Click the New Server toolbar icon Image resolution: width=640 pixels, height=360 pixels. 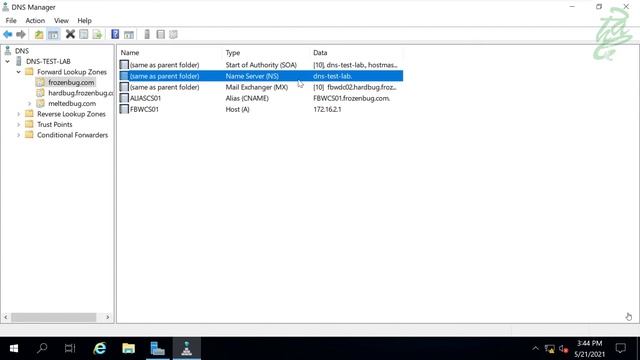147,34
